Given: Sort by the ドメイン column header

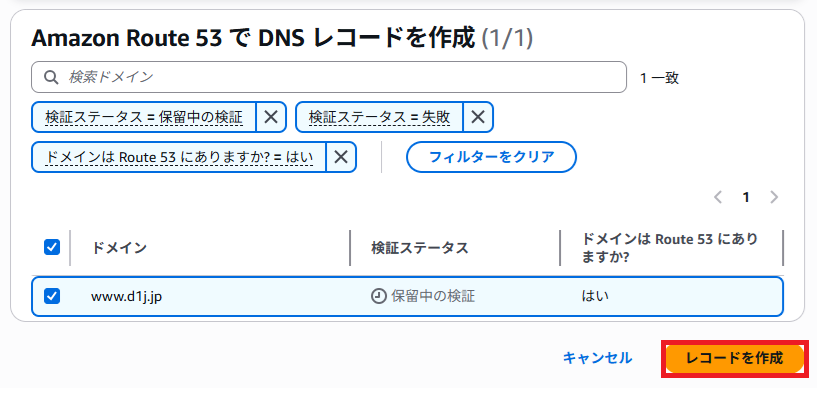Looking at the screenshot, I should pyautogui.click(x=119, y=248).
